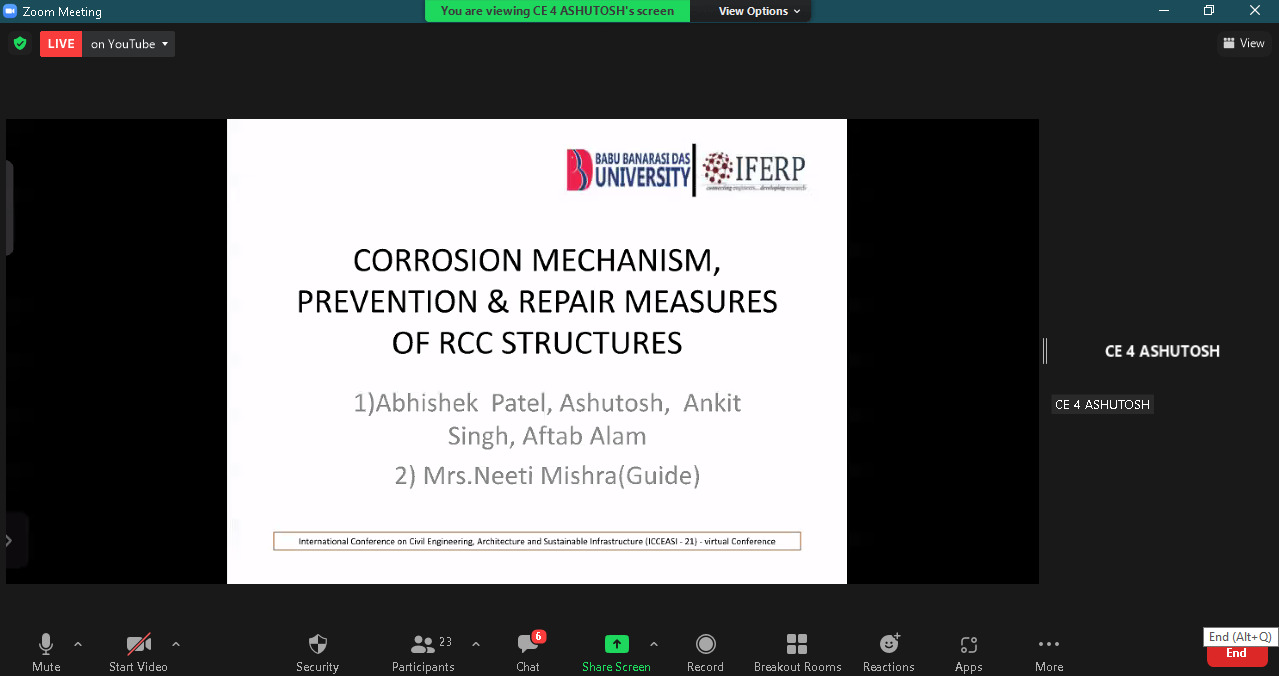1279x676 pixels.
Task: Click the International Conference footer box
Action: 537,541
